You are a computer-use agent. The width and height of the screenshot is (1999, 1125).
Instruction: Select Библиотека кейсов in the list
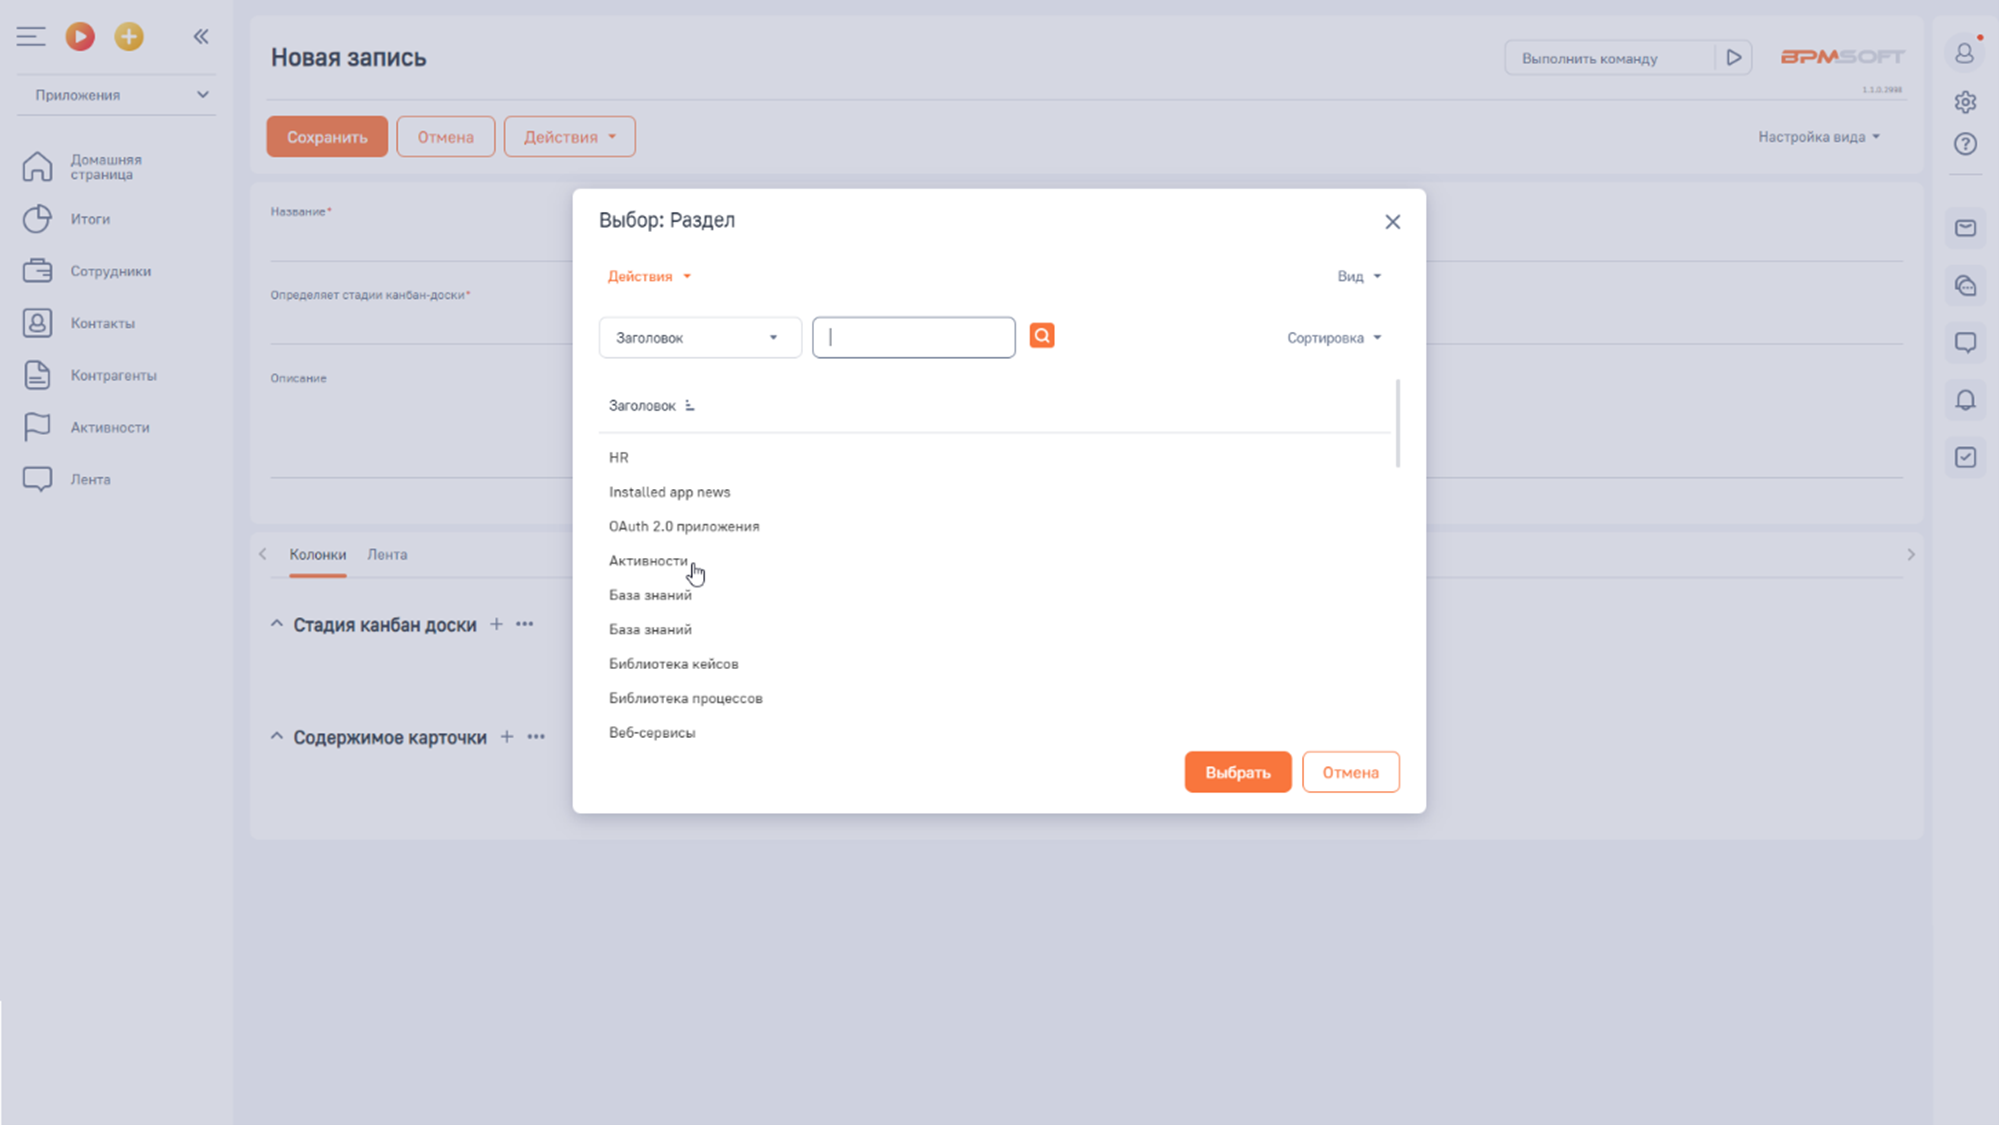(x=673, y=664)
